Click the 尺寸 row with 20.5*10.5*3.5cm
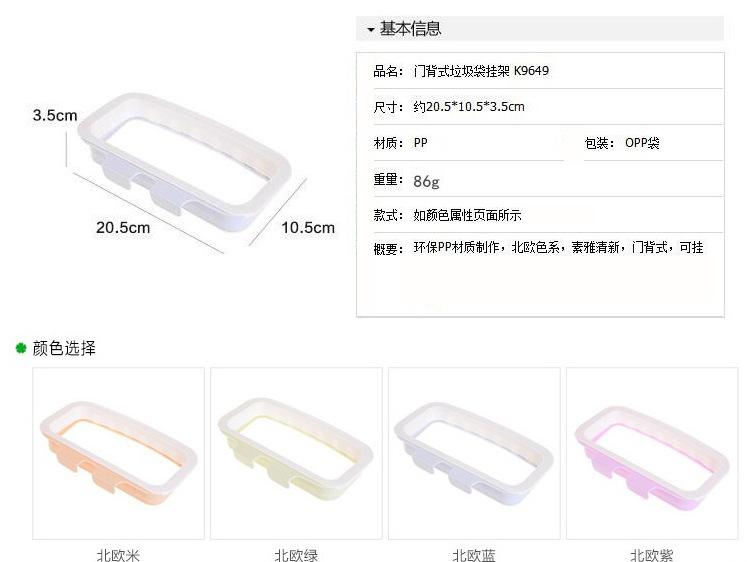The width and height of the screenshot is (750, 562). (548, 107)
